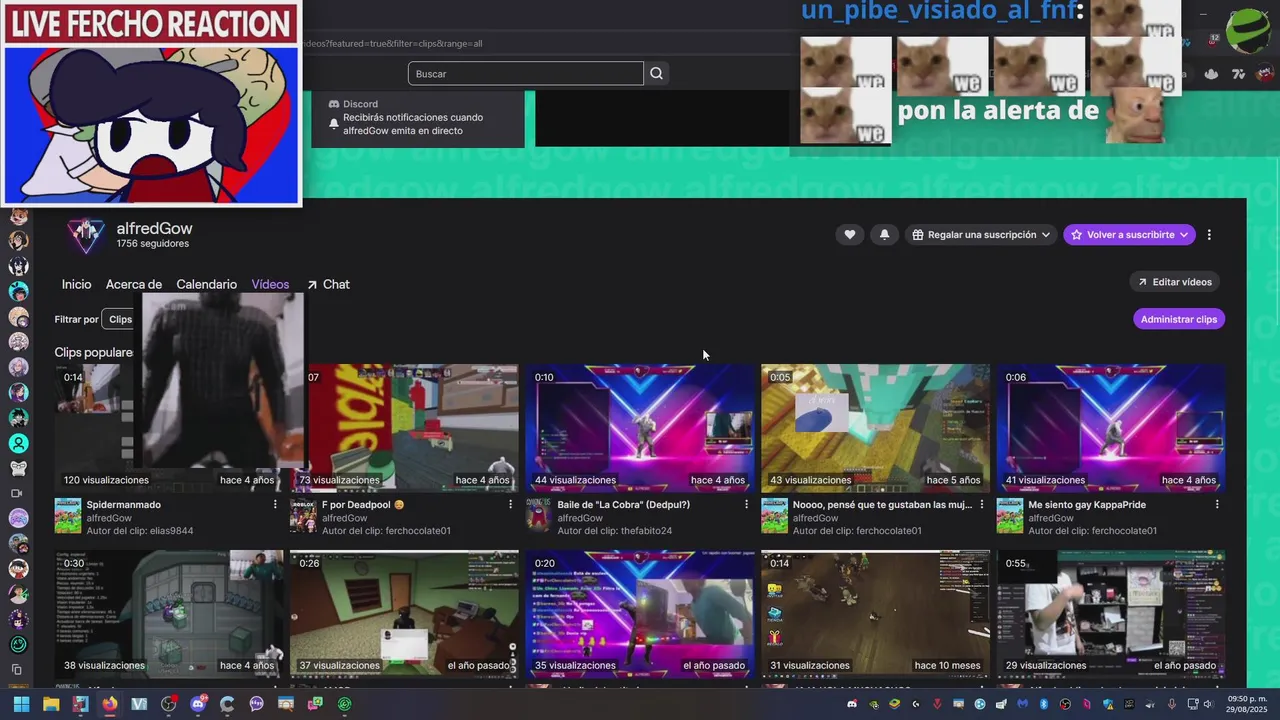The height and width of the screenshot is (720, 1280).
Task: Open options for Spidermanmado clip
Action: (x=275, y=505)
